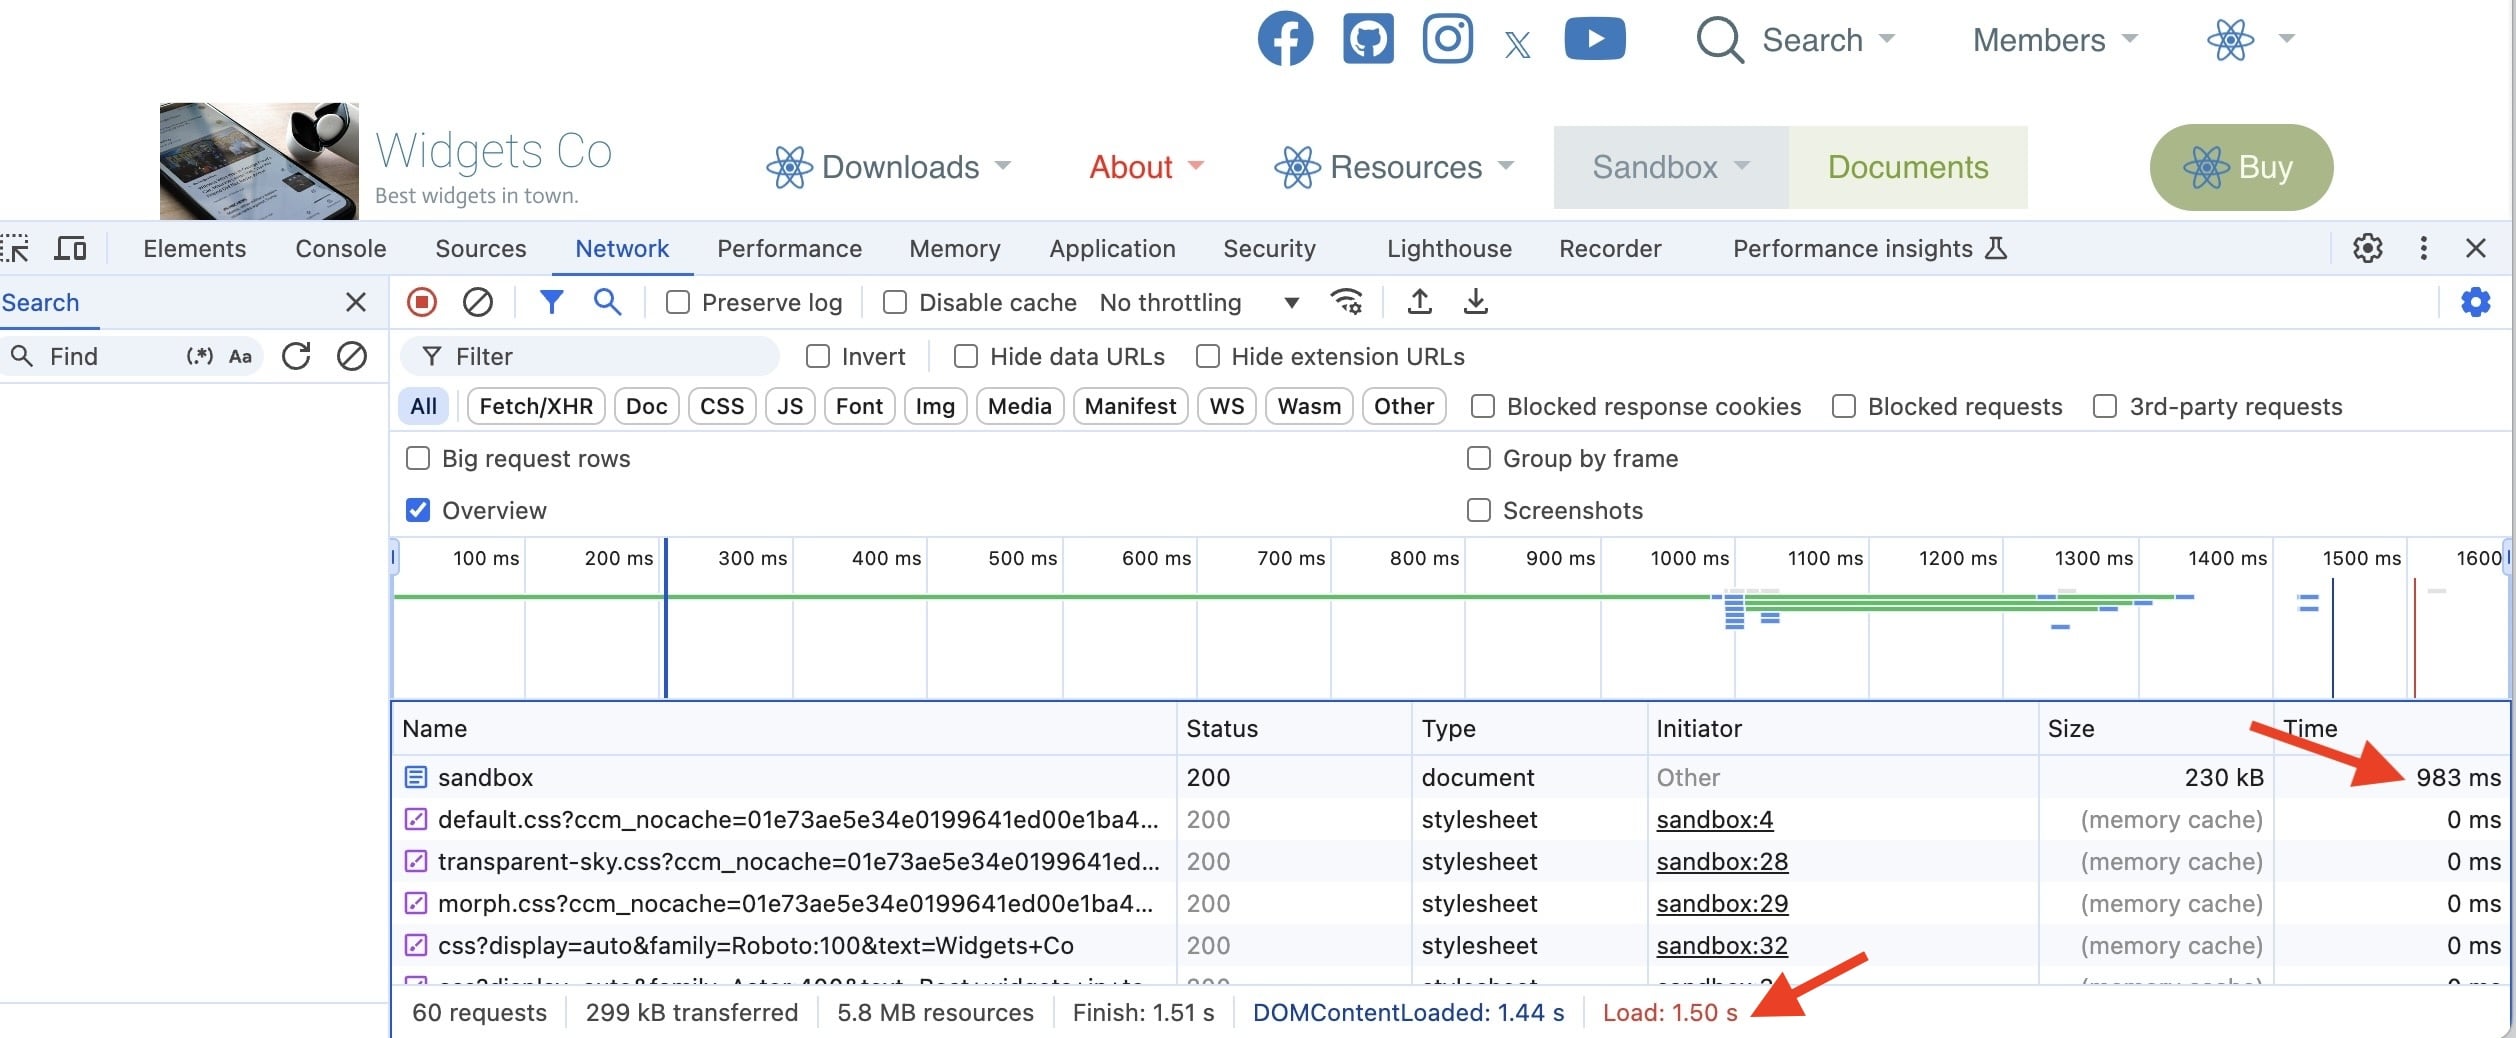Open the GitHub social icon
The width and height of the screenshot is (2516, 1038).
click(x=1367, y=40)
